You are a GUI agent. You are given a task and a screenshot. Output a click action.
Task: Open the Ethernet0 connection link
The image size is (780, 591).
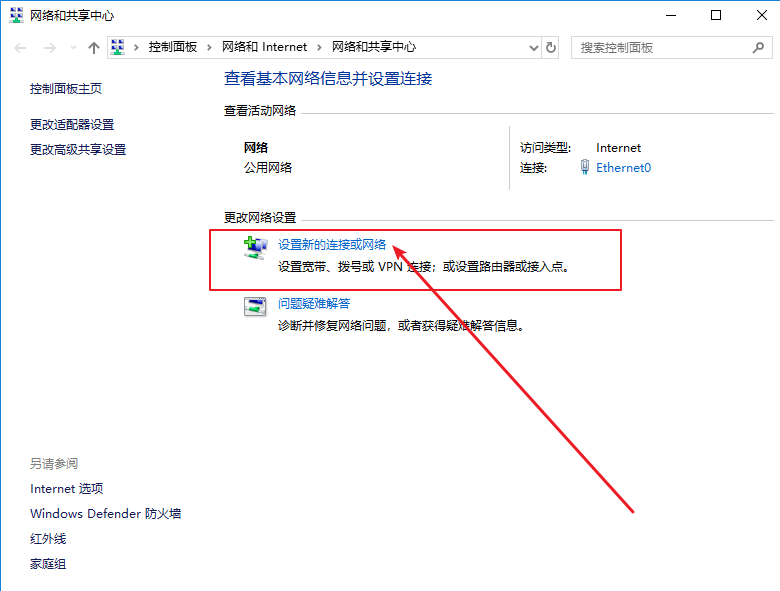point(623,168)
